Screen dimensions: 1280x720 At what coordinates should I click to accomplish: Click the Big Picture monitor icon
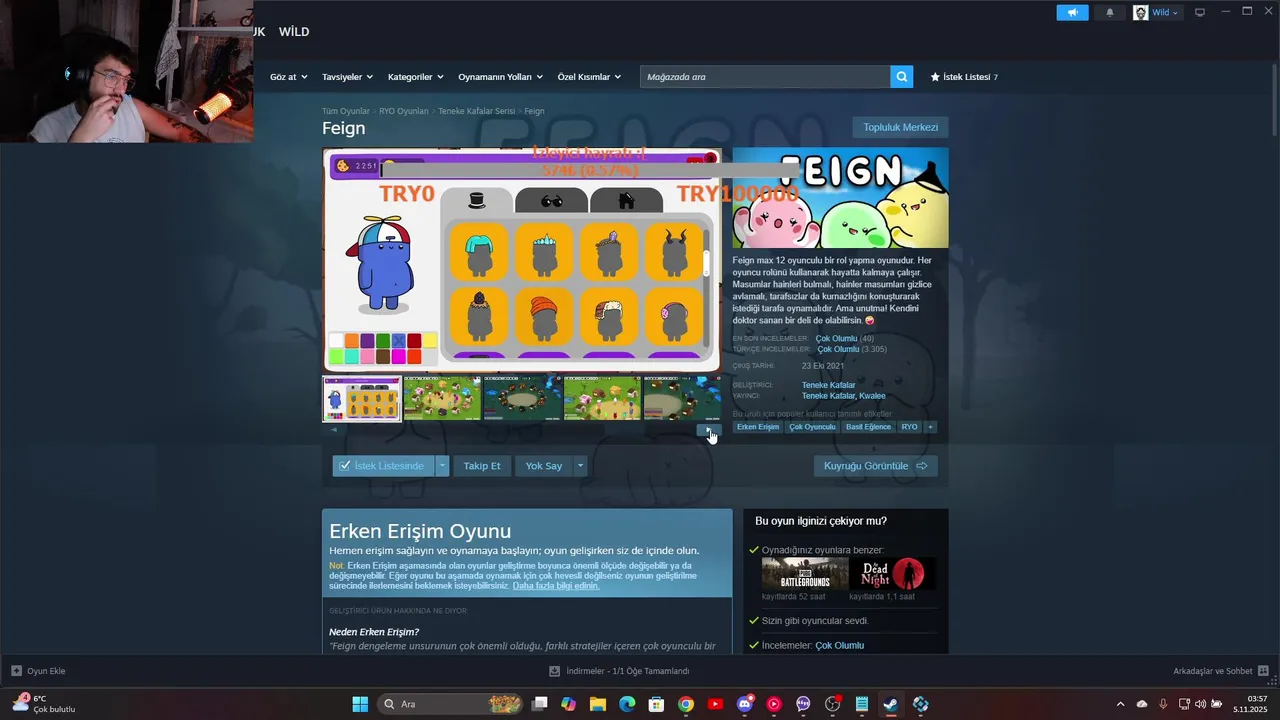(x=1200, y=12)
